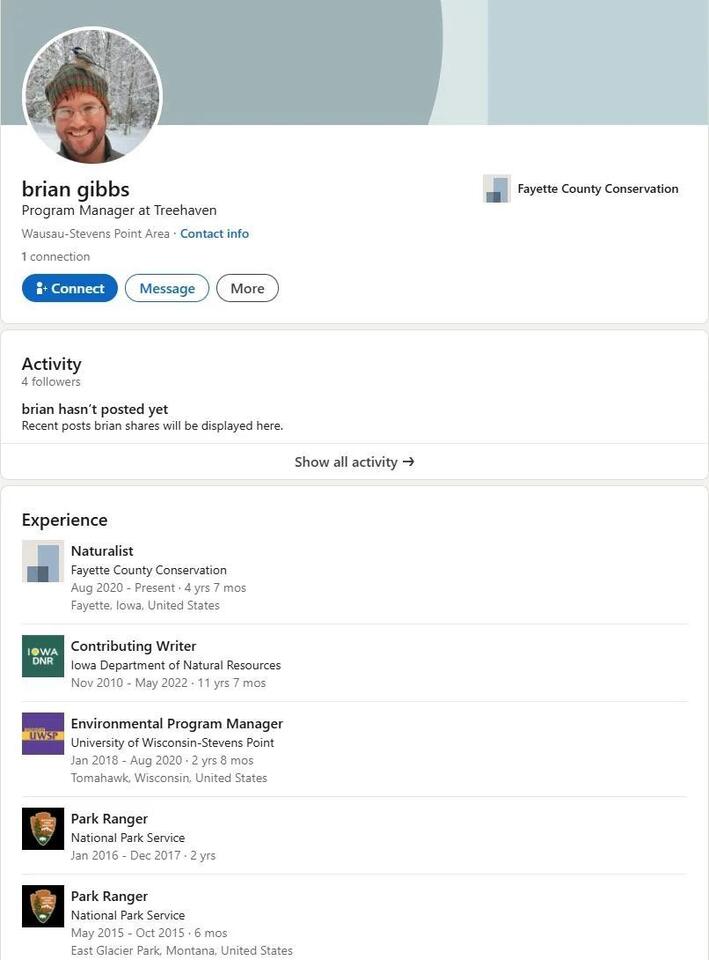Click the person-plus icon in Connect
The width and height of the screenshot is (709, 960).
(41, 288)
